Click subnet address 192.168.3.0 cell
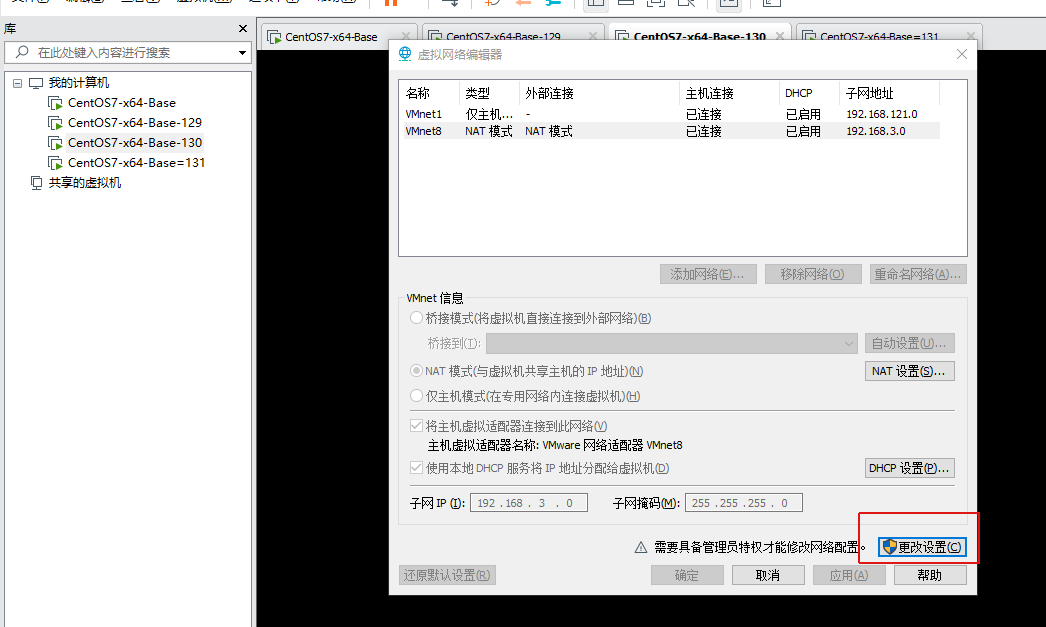This screenshot has height=627, width=1046. [x=876, y=131]
